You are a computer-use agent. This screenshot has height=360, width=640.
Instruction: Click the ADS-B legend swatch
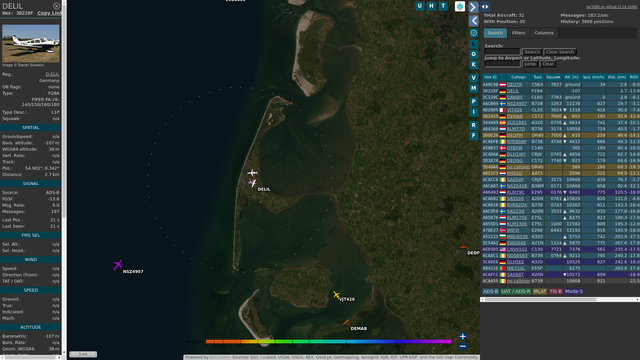490,291
